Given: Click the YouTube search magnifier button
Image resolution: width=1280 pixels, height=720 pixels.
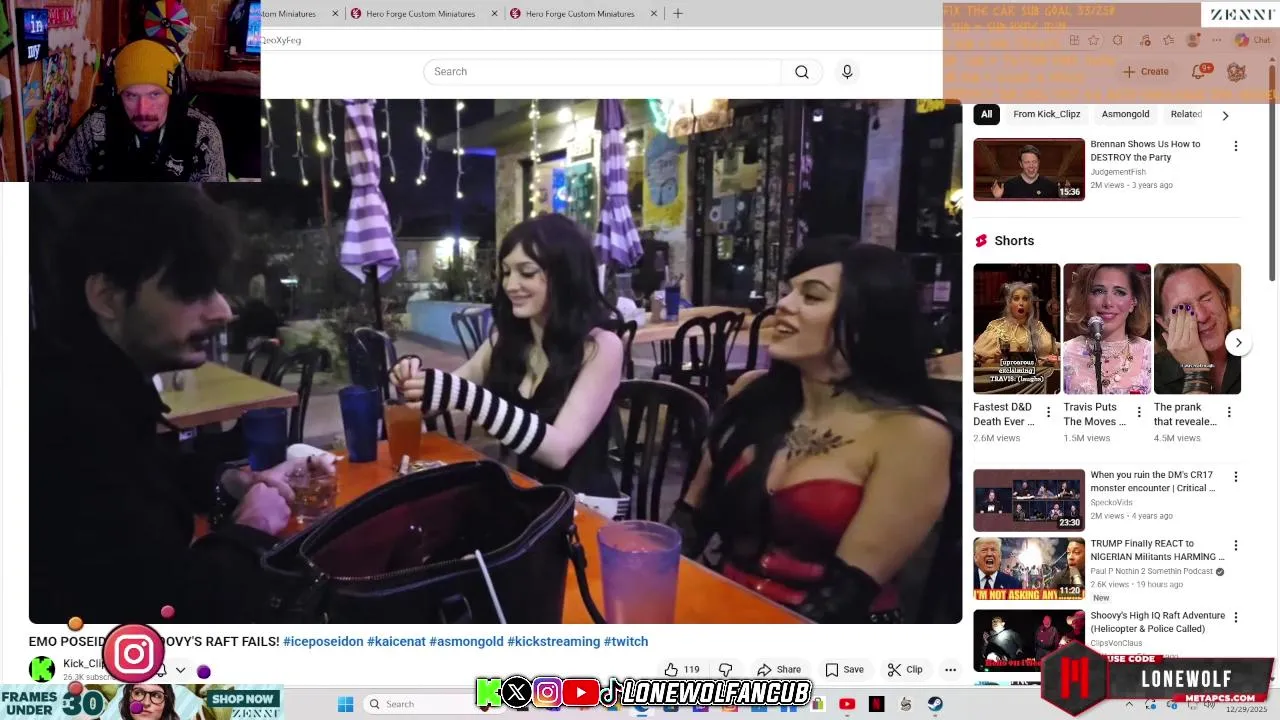Looking at the screenshot, I should click(801, 72).
